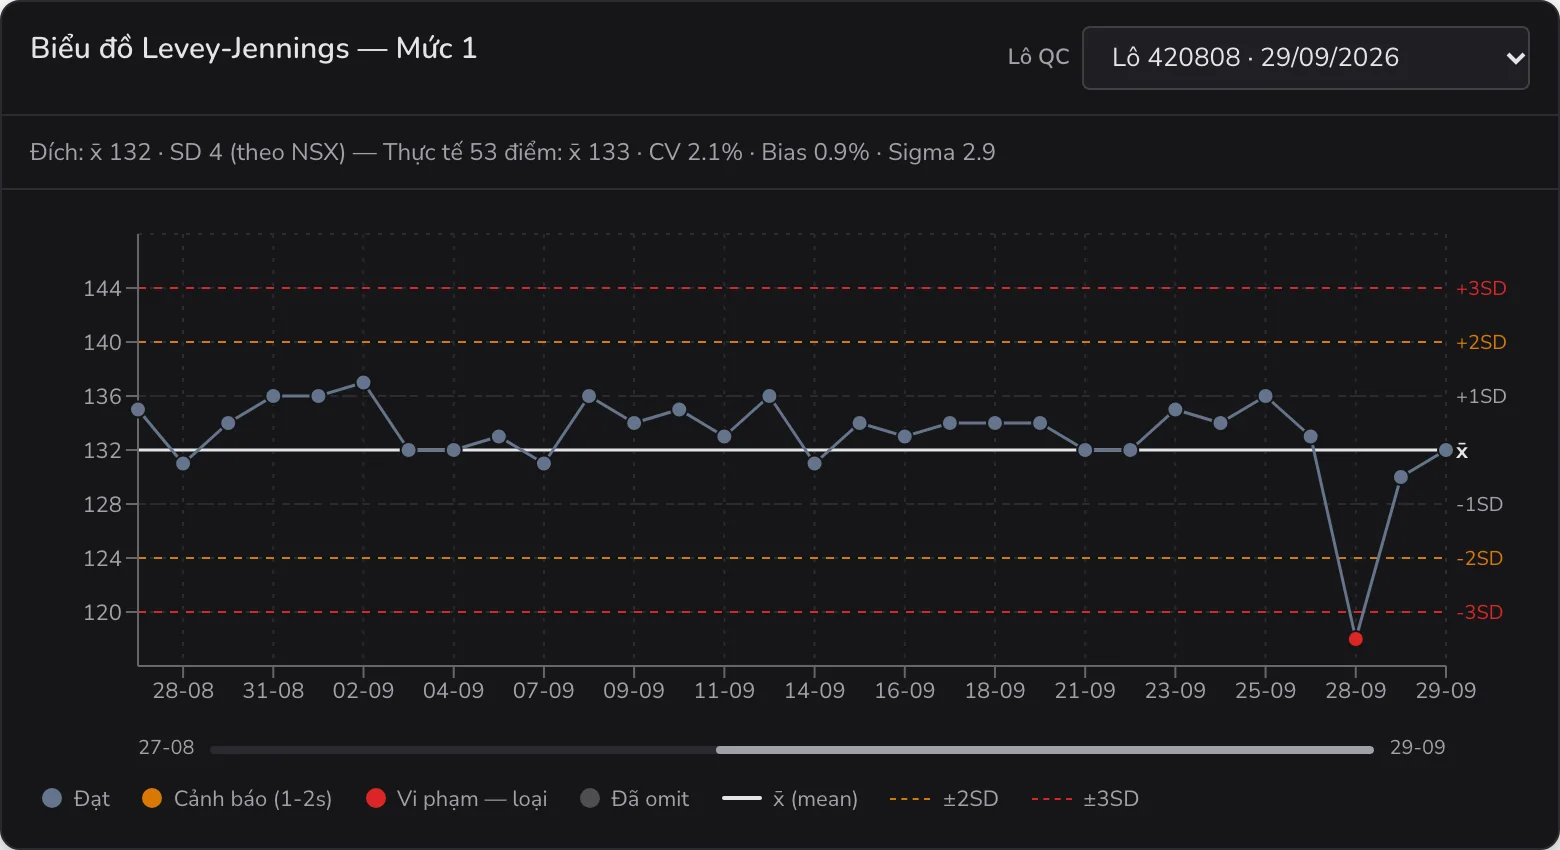Open the Lô QC lot dropdown
This screenshot has height=850, width=1560.
[x=1305, y=58]
